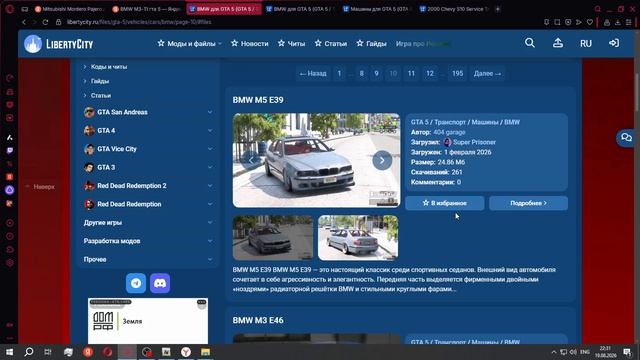640x360 pixels.
Task: Open the Twitch icon in Opera sidebar
Action: (10, 150)
